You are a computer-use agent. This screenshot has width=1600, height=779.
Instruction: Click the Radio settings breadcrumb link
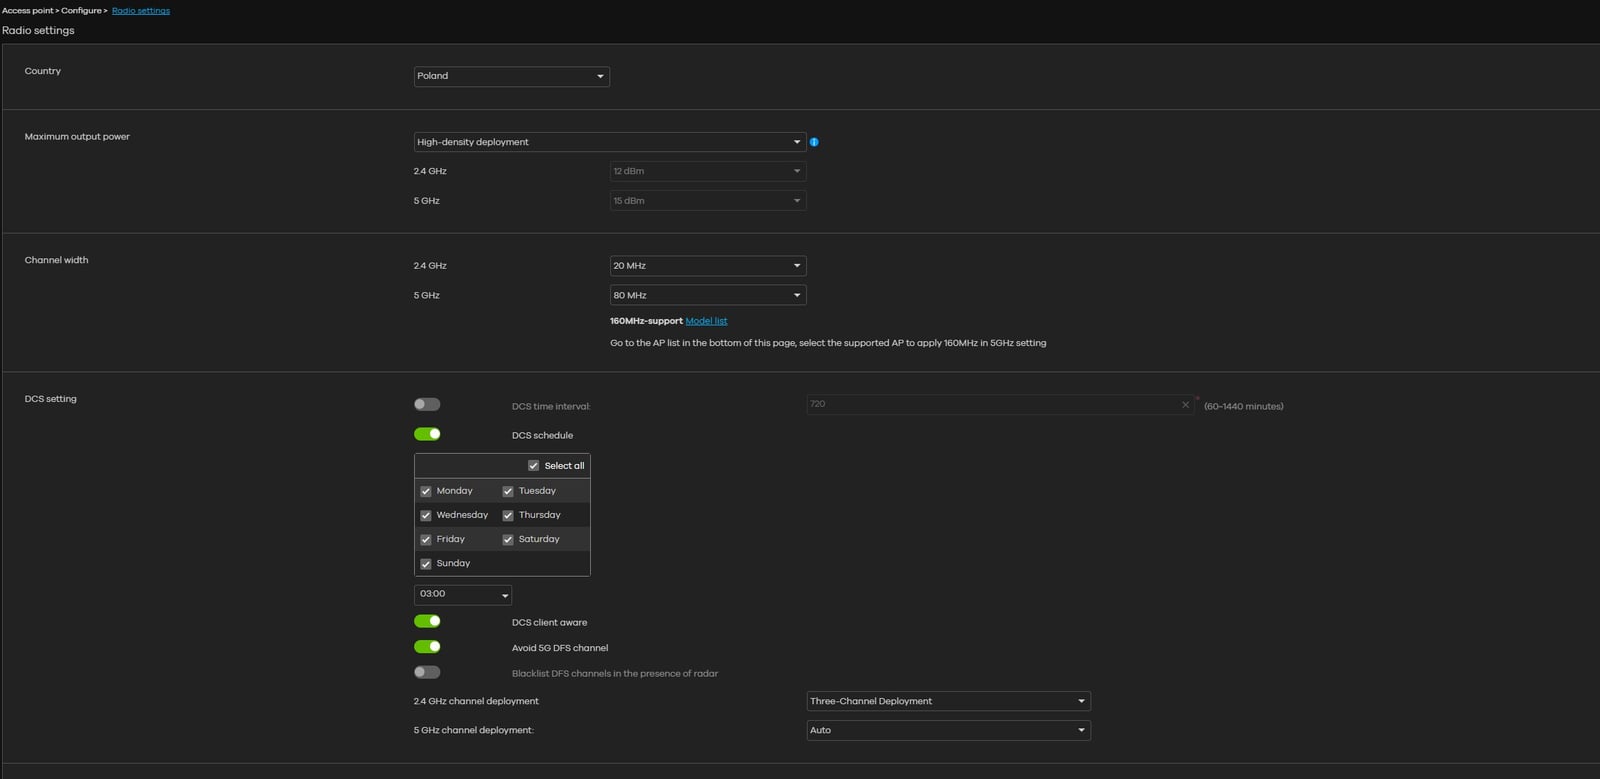click(141, 11)
